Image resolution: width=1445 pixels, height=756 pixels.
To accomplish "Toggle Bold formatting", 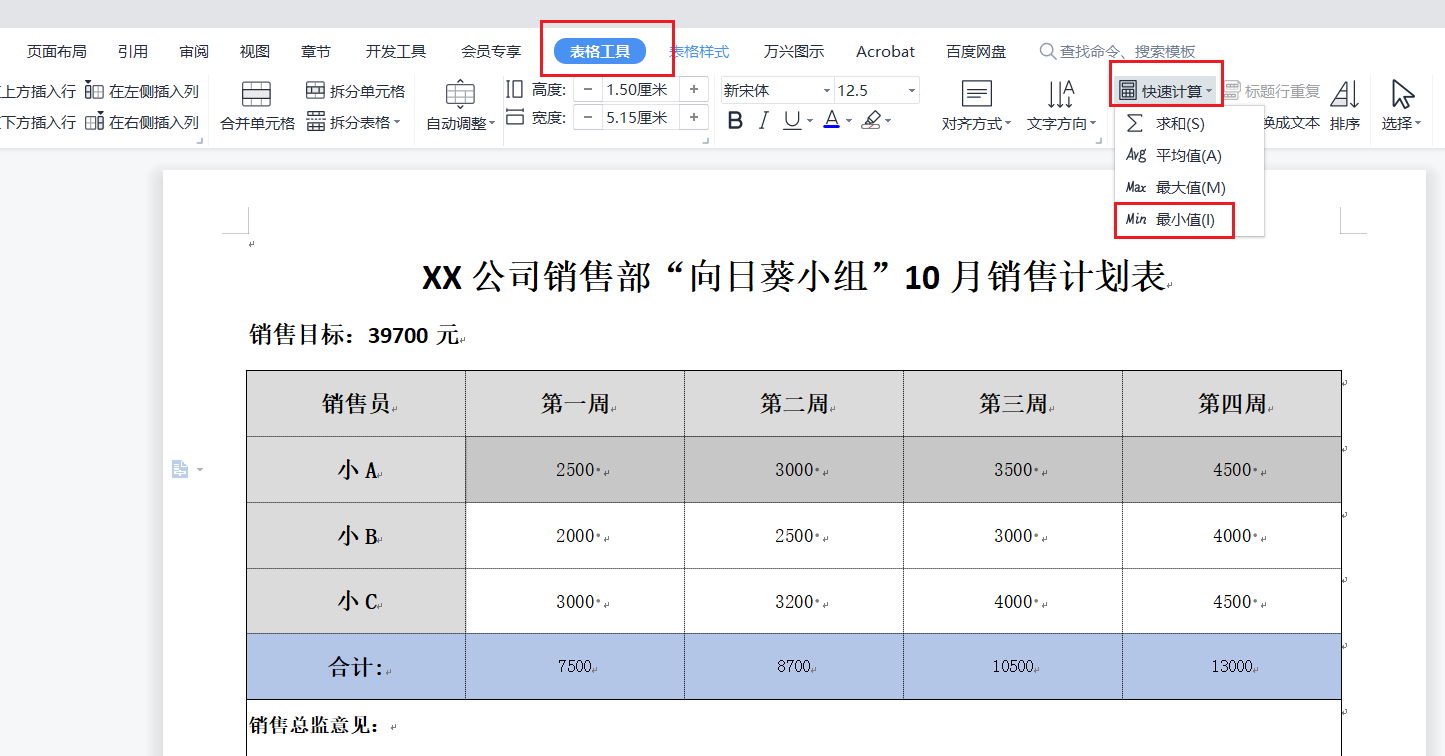I will 735,121.
